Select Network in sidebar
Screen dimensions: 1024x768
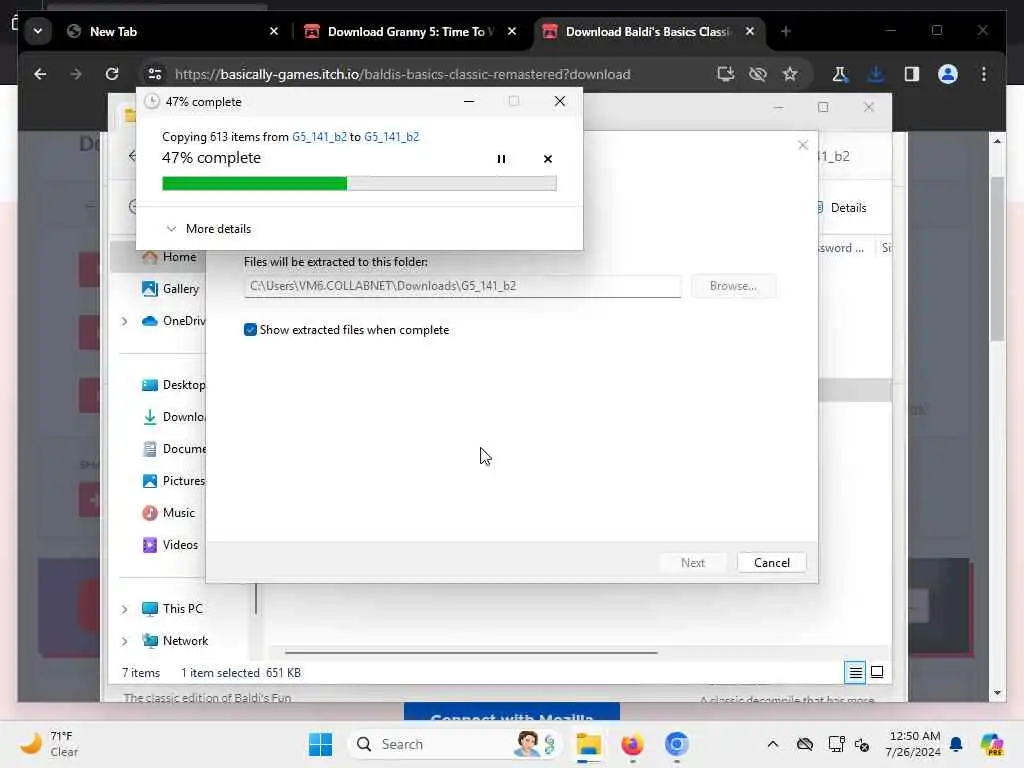175,641
